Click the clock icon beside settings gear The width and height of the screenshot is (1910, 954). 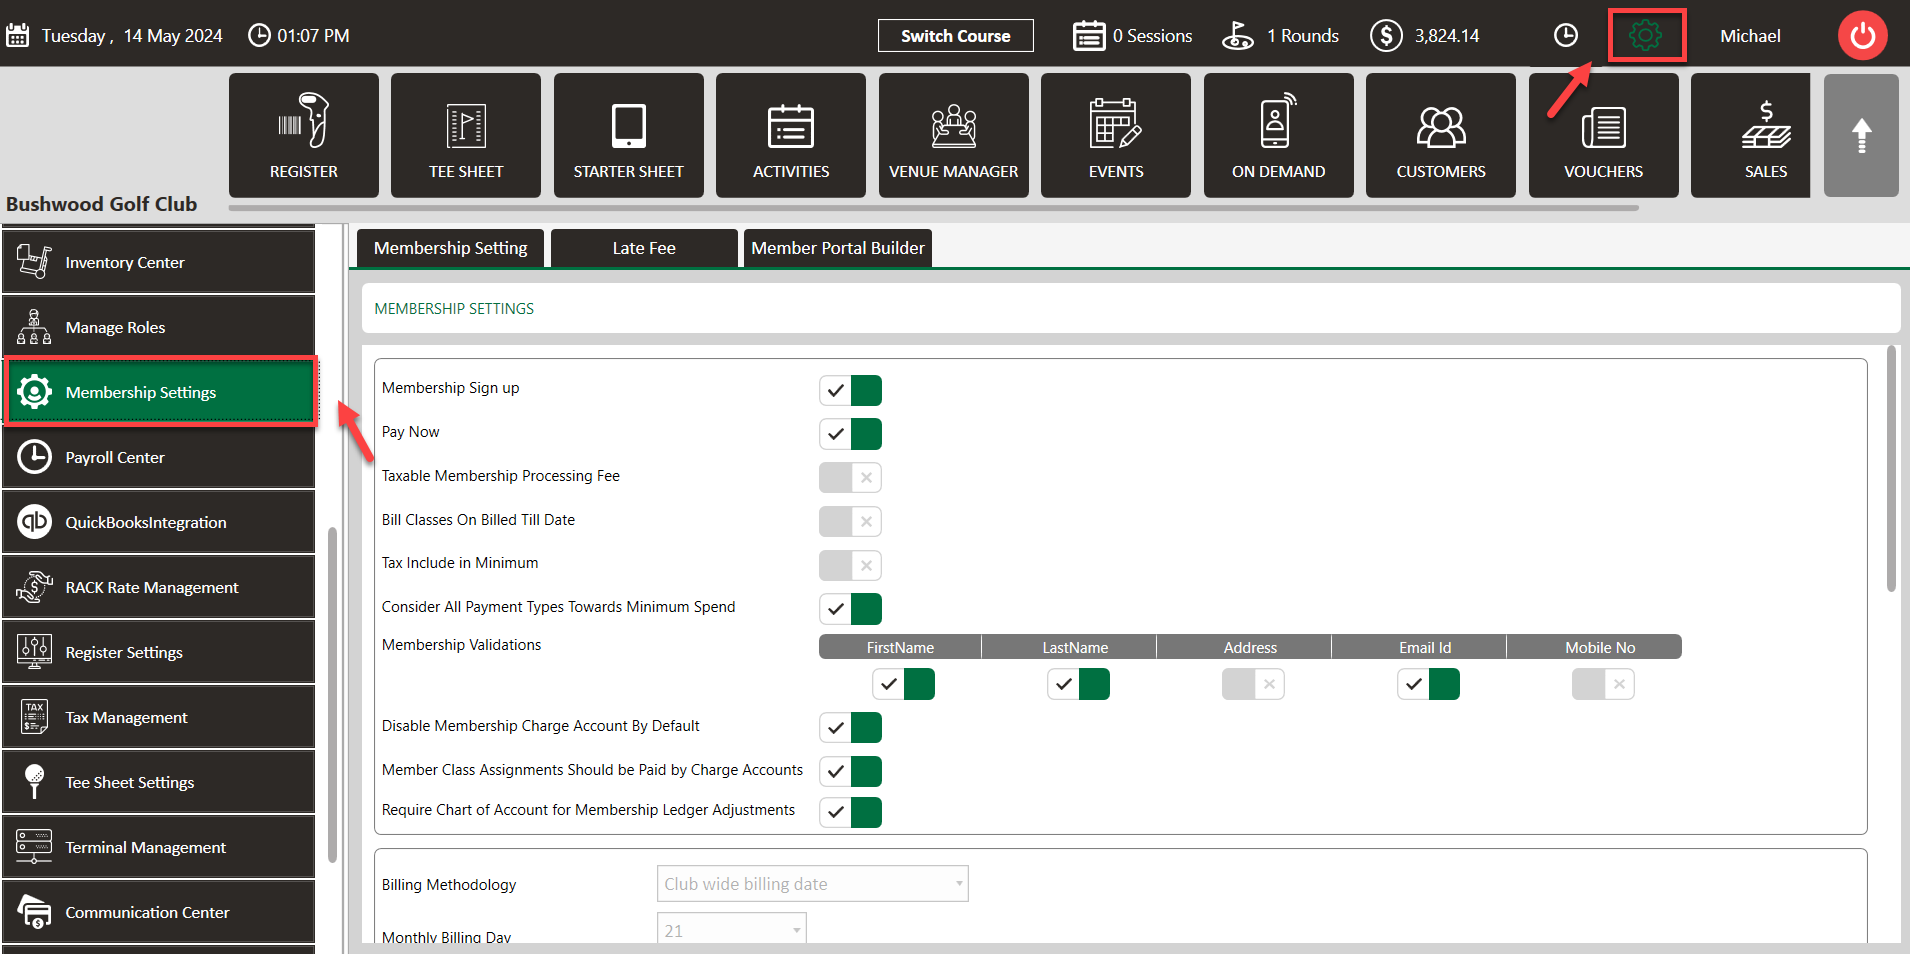point(1566,35)
